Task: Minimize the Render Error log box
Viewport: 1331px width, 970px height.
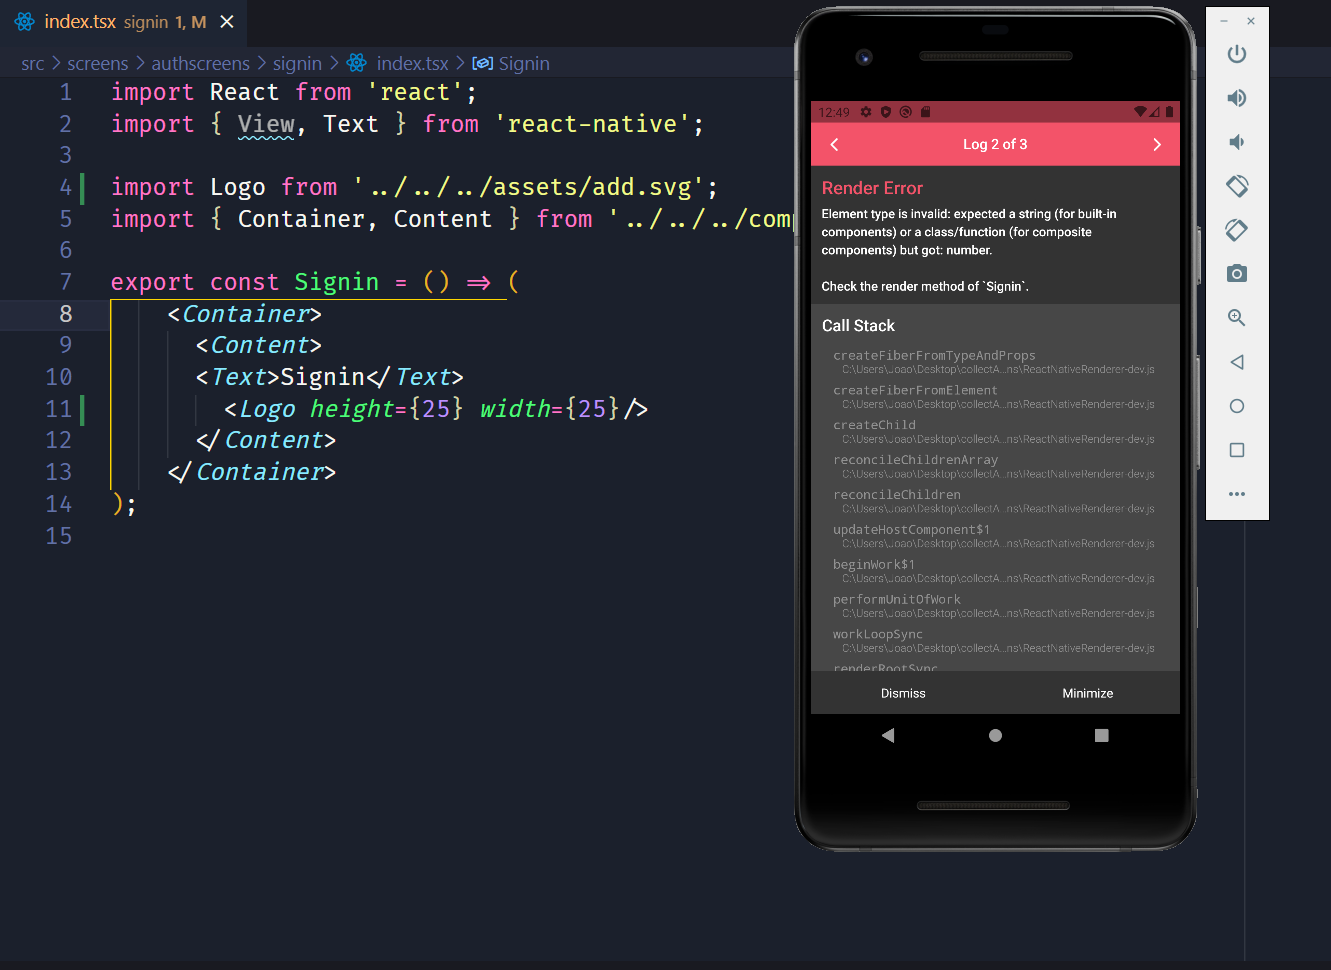Action: pos(1088,693)
